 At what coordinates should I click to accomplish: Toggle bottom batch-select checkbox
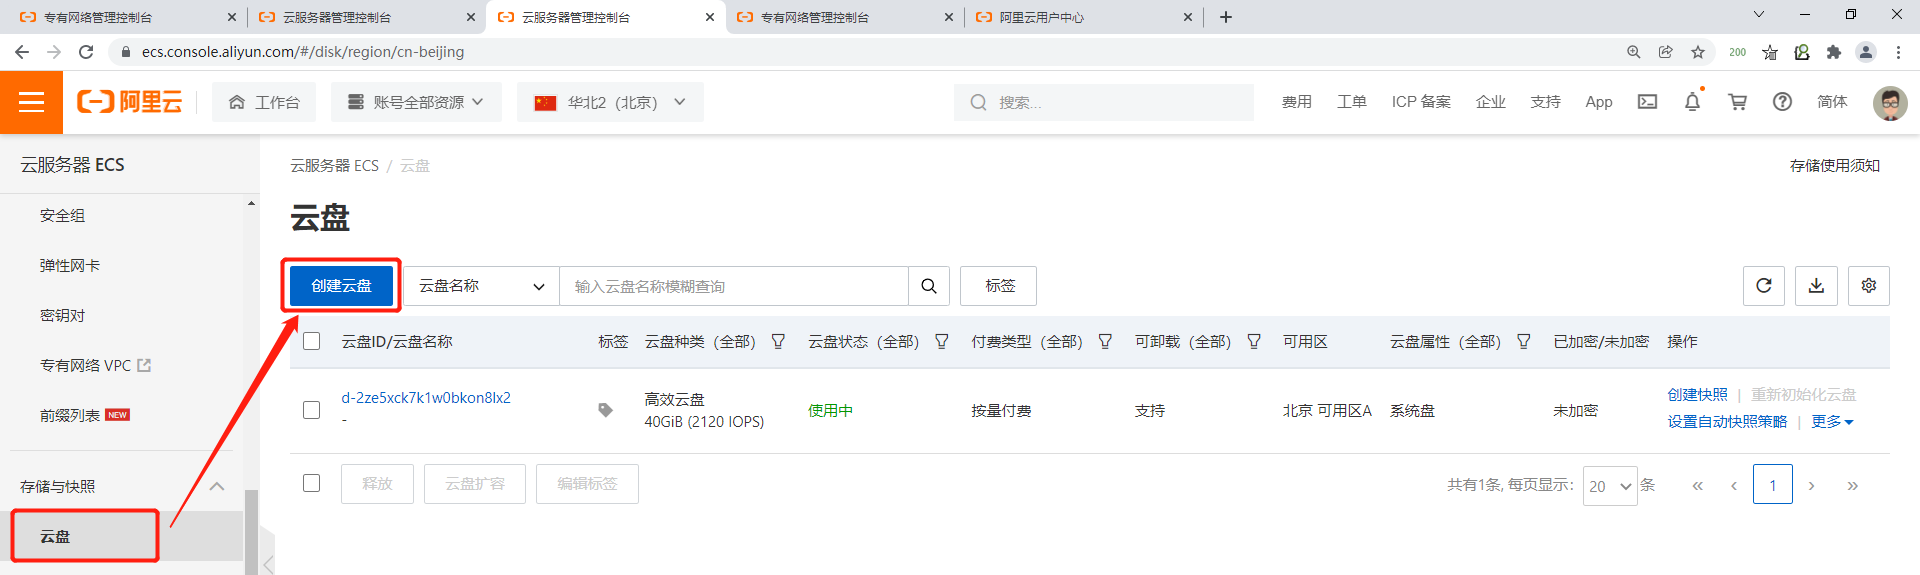[x=312, y=483]
